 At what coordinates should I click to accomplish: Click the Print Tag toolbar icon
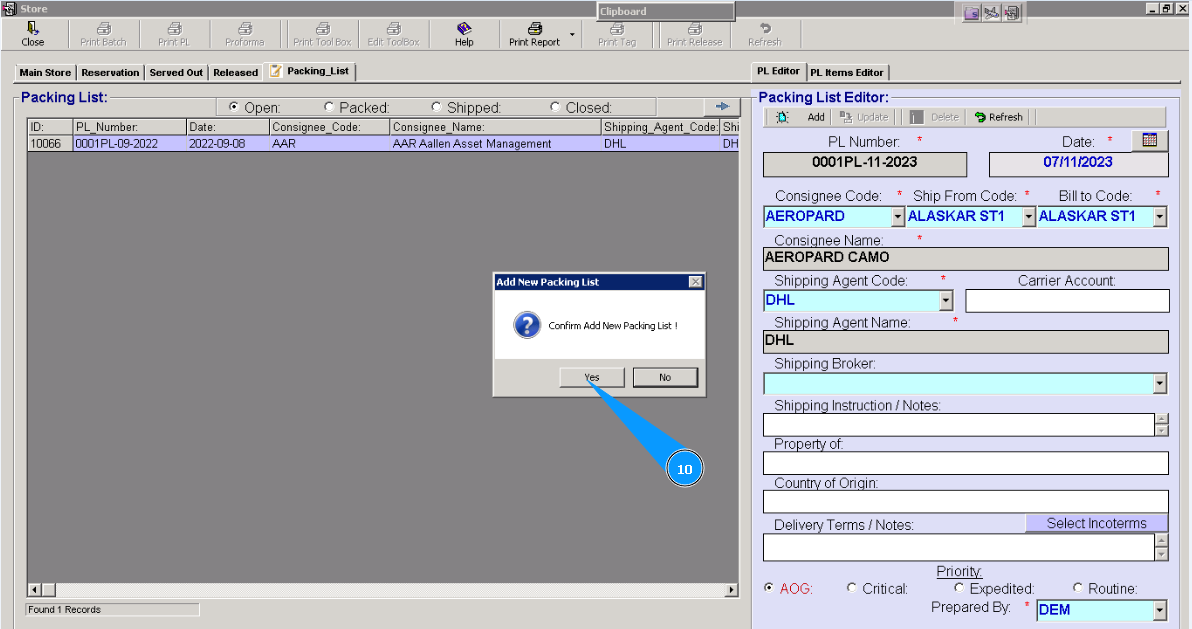[x=617, y=29]
